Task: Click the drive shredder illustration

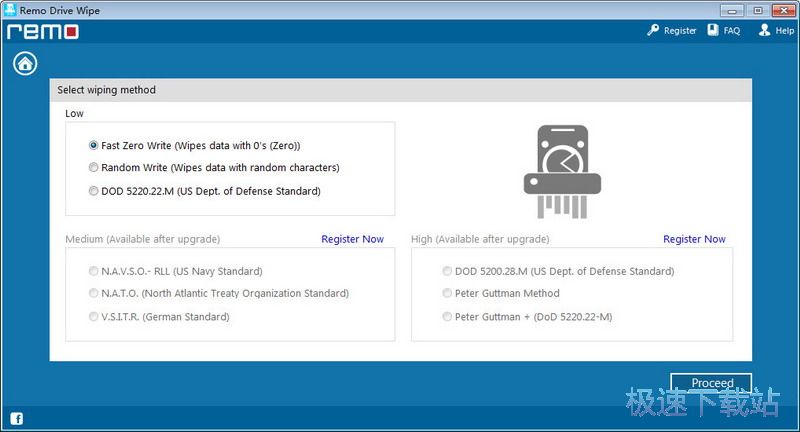Action: coord(562,172)
